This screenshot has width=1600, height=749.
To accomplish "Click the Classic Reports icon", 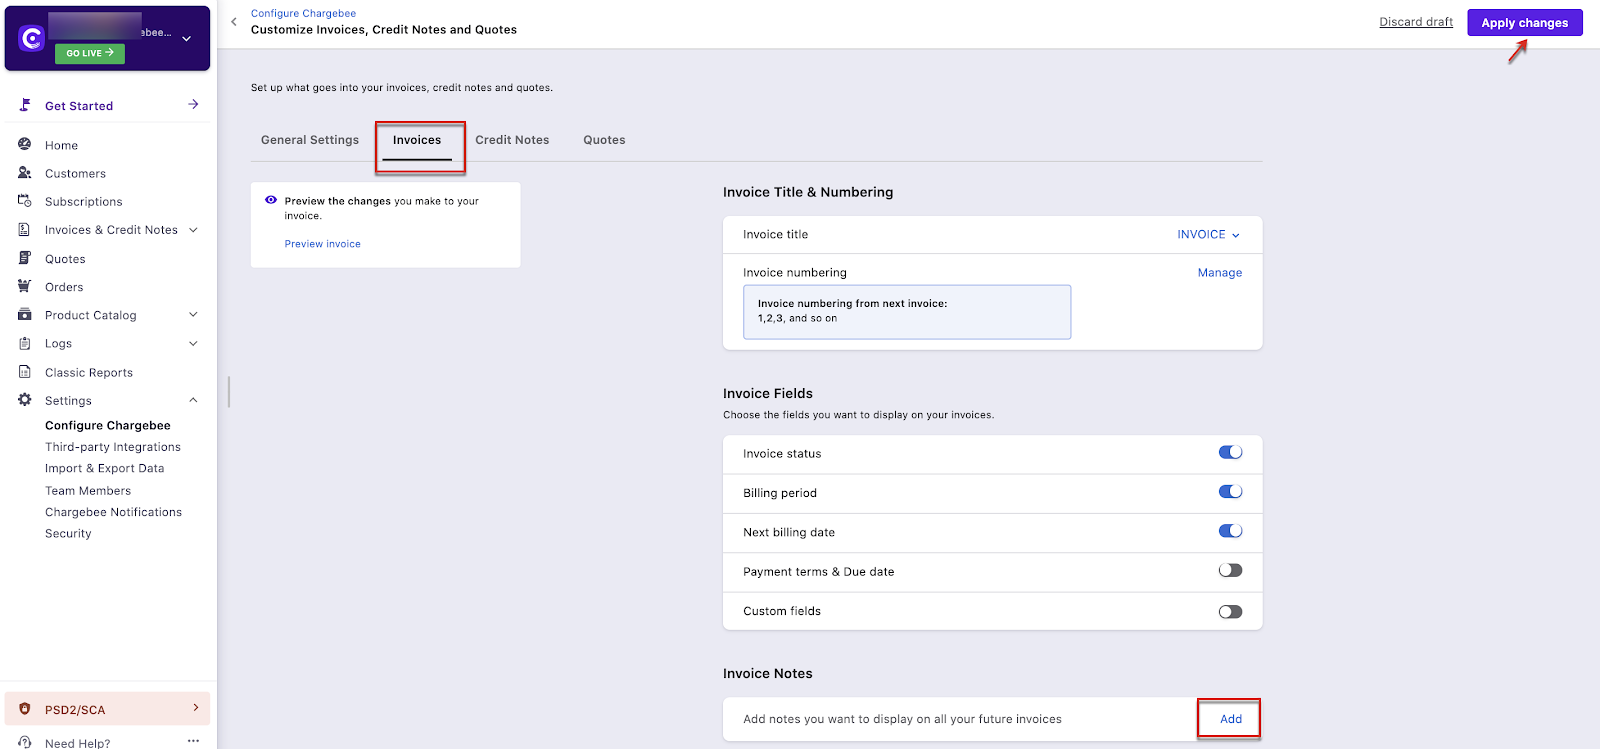I will point(25,372).
